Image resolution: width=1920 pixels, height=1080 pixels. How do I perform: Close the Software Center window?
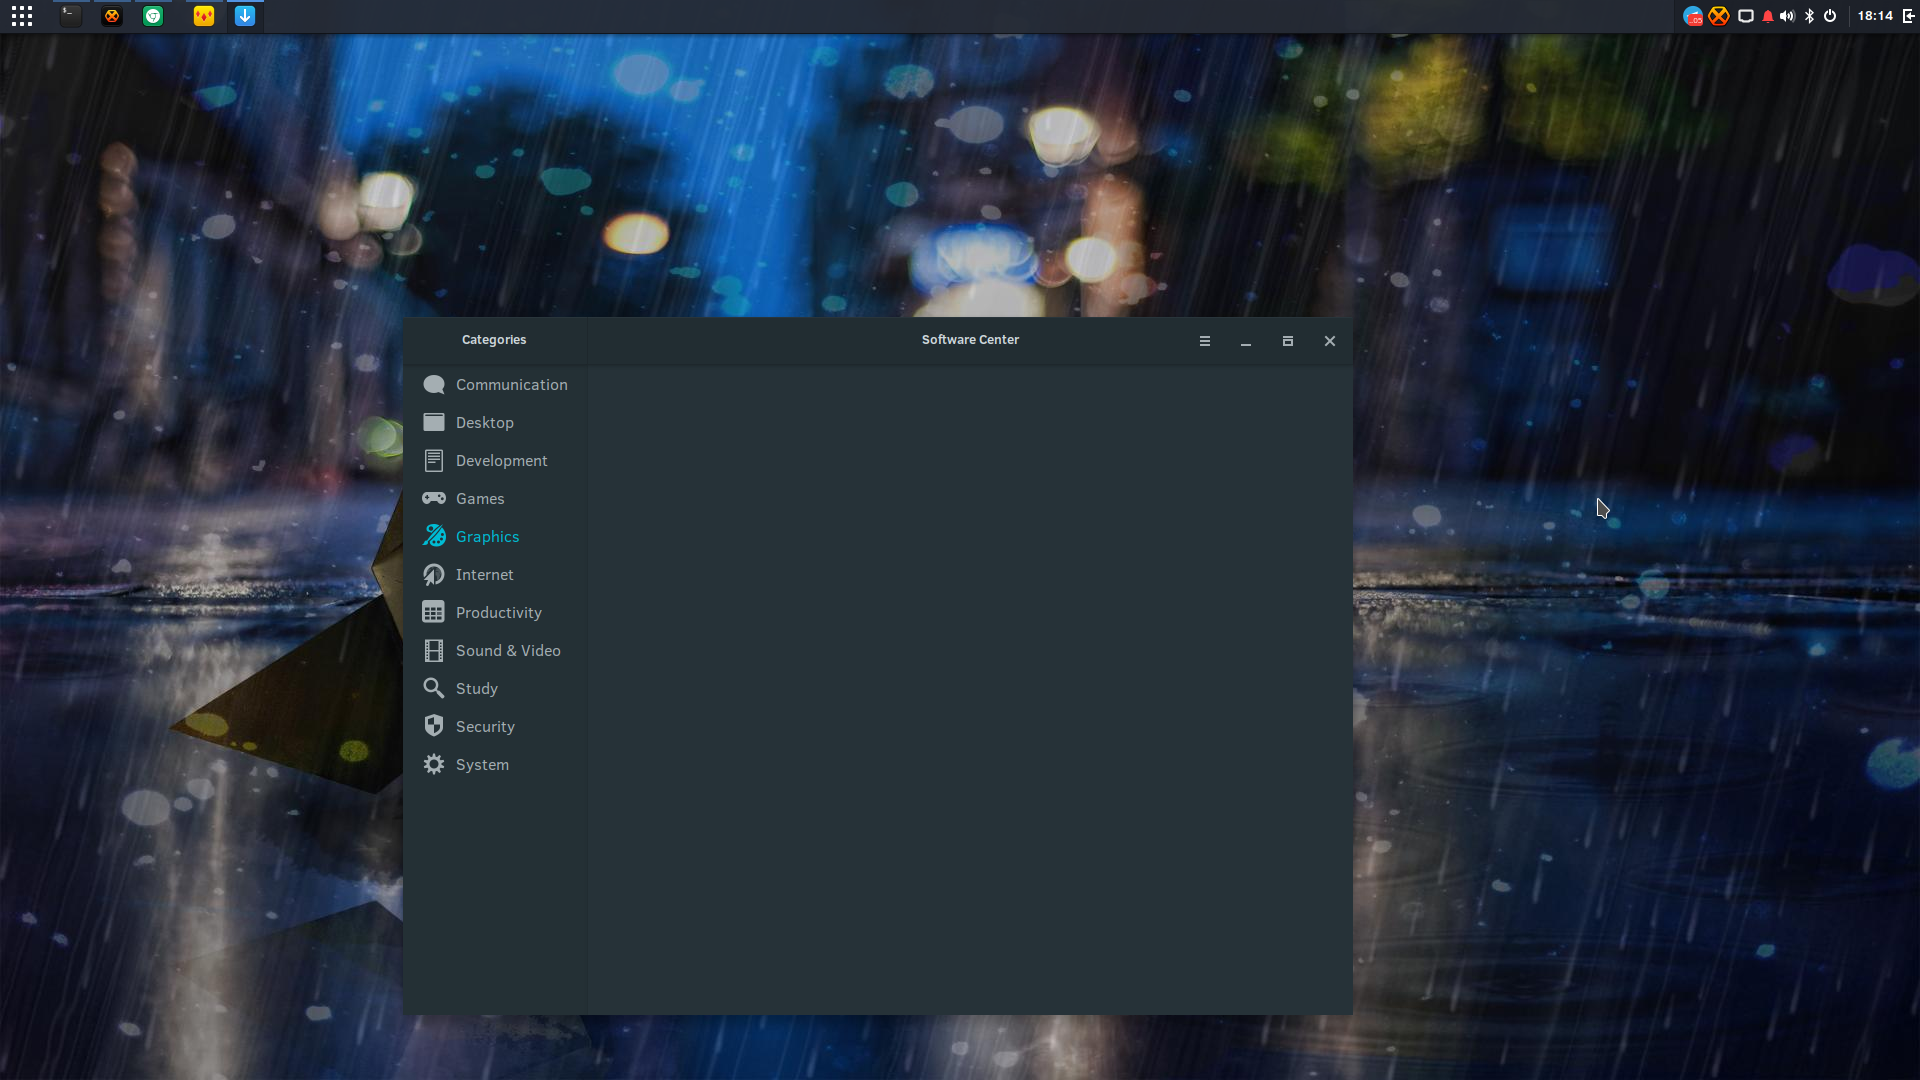pyautogui.click(x=1330, y=341)
